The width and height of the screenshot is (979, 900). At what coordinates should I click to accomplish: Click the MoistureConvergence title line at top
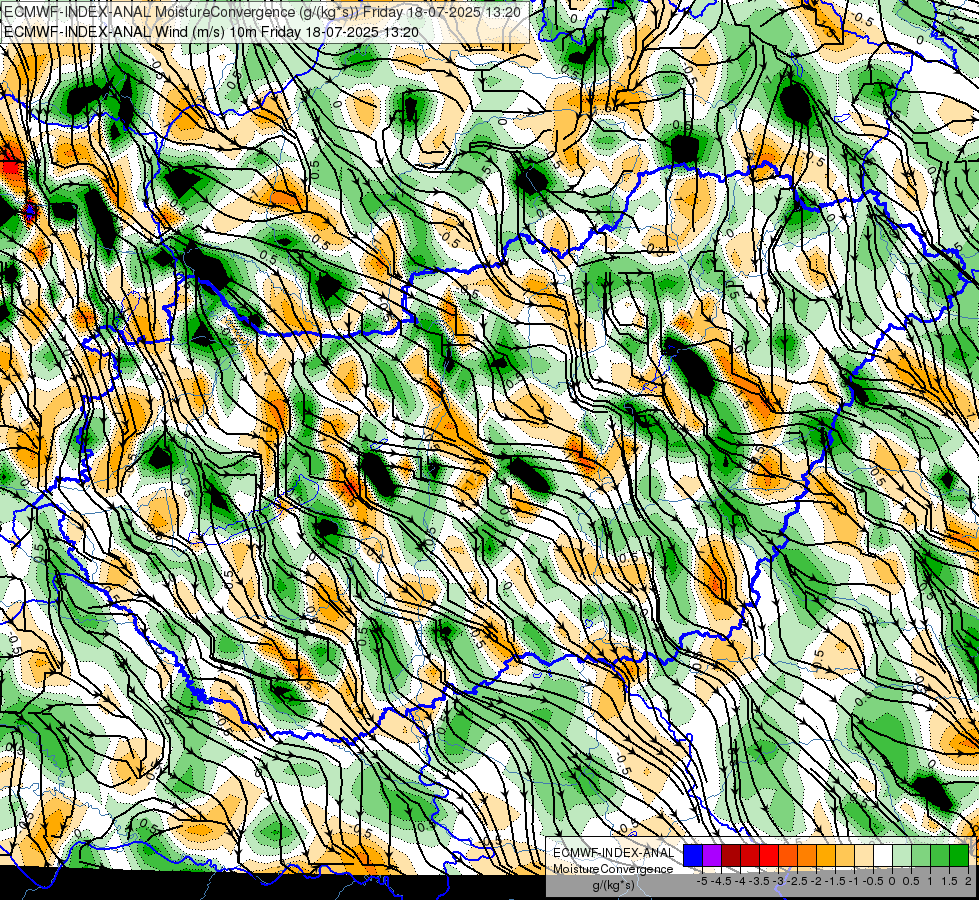262,12
